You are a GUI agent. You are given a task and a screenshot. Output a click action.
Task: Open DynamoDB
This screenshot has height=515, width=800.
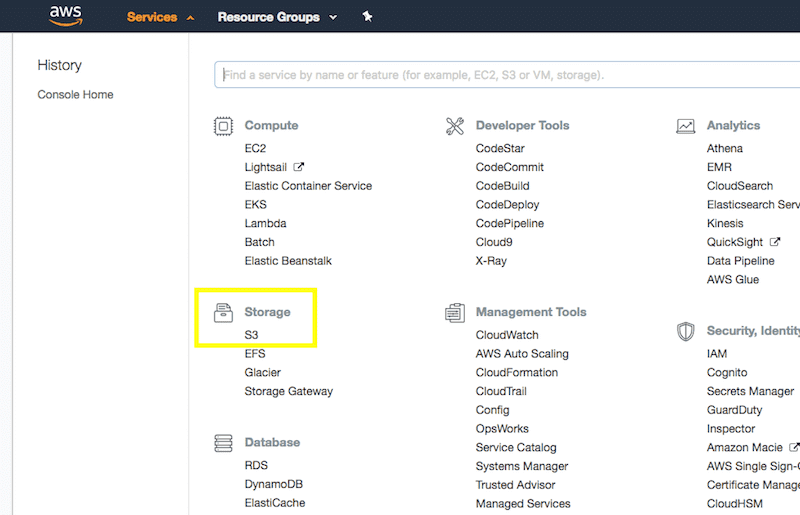273,484
